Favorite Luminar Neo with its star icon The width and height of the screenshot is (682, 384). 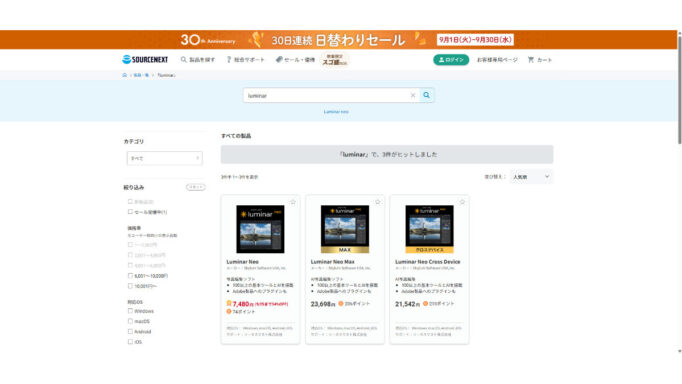pos(293,202)
